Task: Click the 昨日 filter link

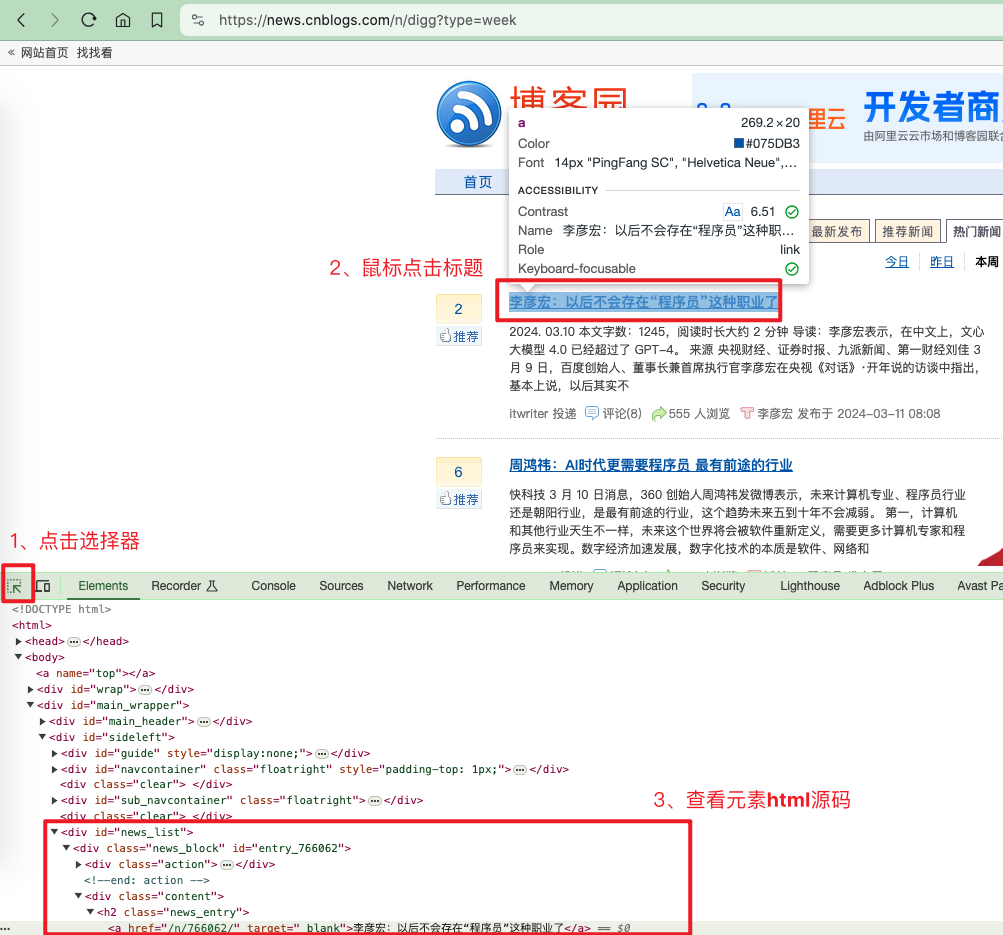Action: (942, 262)
